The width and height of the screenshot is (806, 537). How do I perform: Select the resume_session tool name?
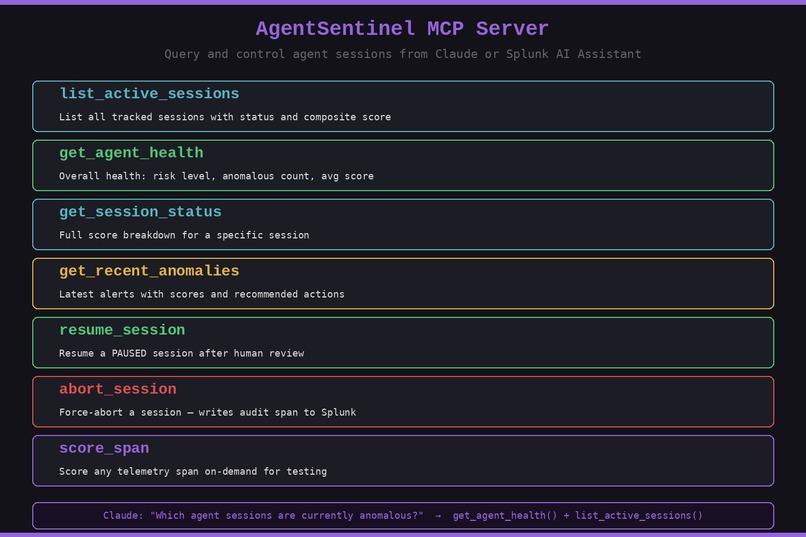pyautogui.click(x=122, y=330)
